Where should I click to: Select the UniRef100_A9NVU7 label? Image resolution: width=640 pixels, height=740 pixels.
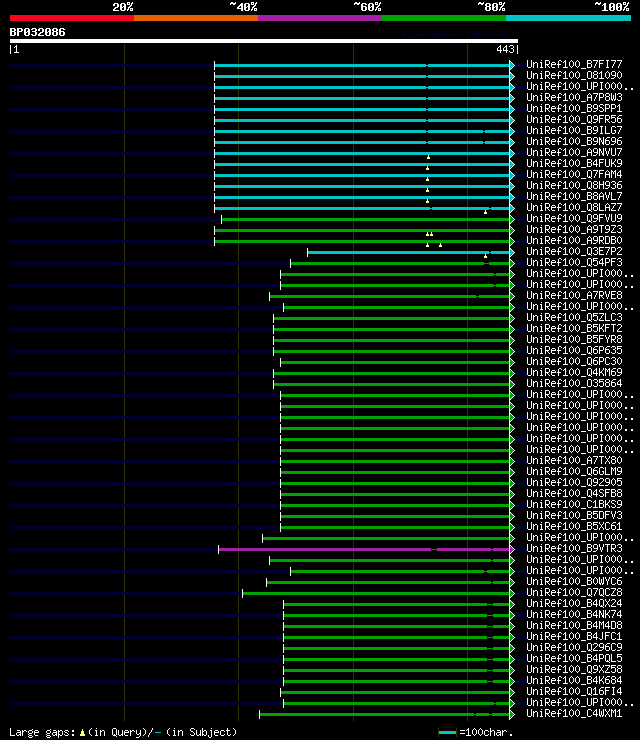(574, 152)
